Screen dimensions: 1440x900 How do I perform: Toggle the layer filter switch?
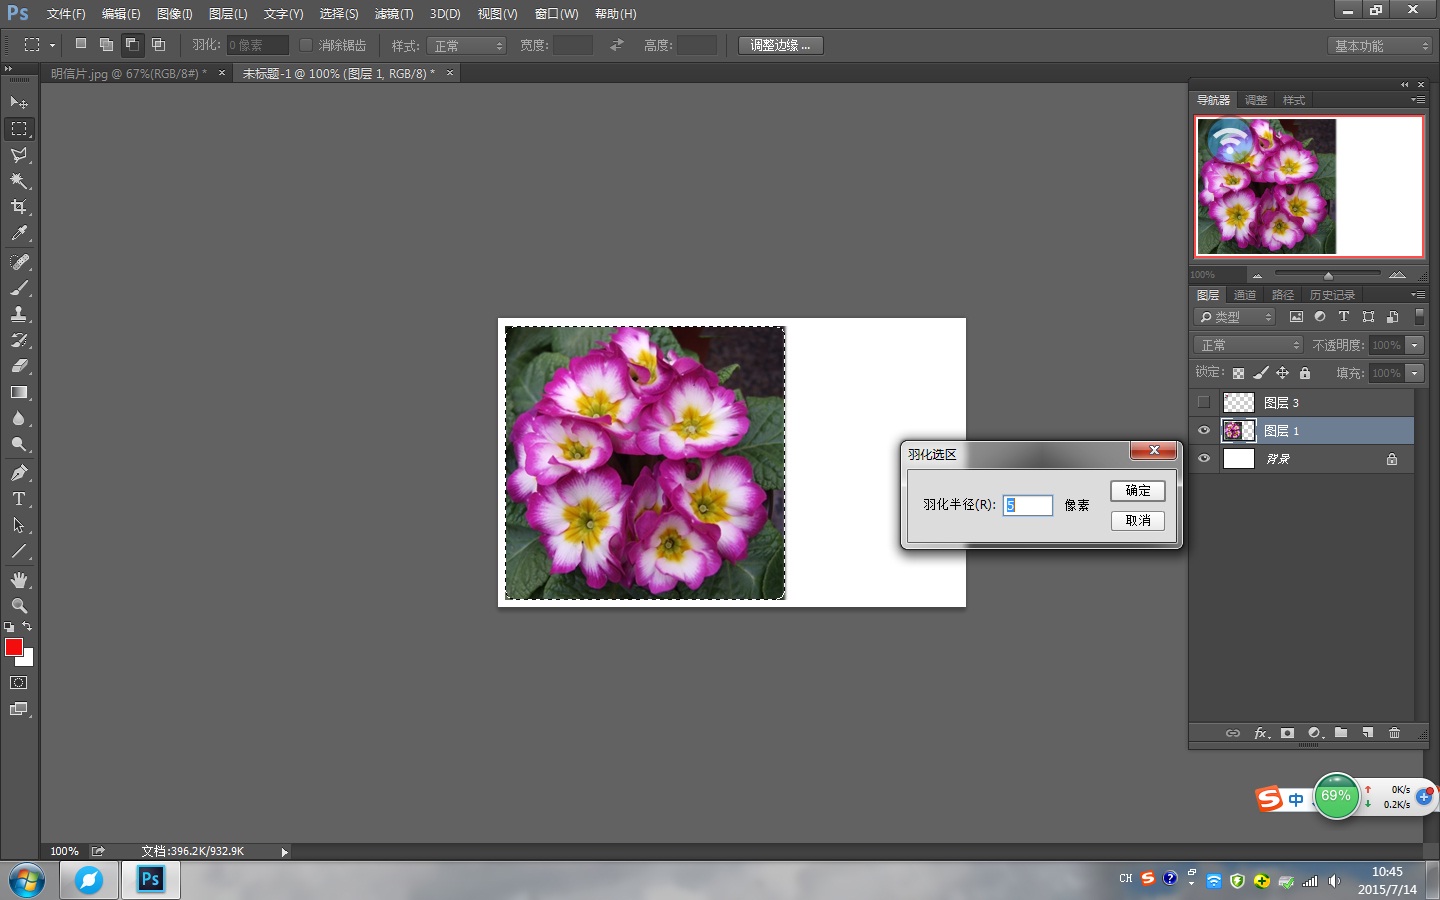tap(1419, 316)
